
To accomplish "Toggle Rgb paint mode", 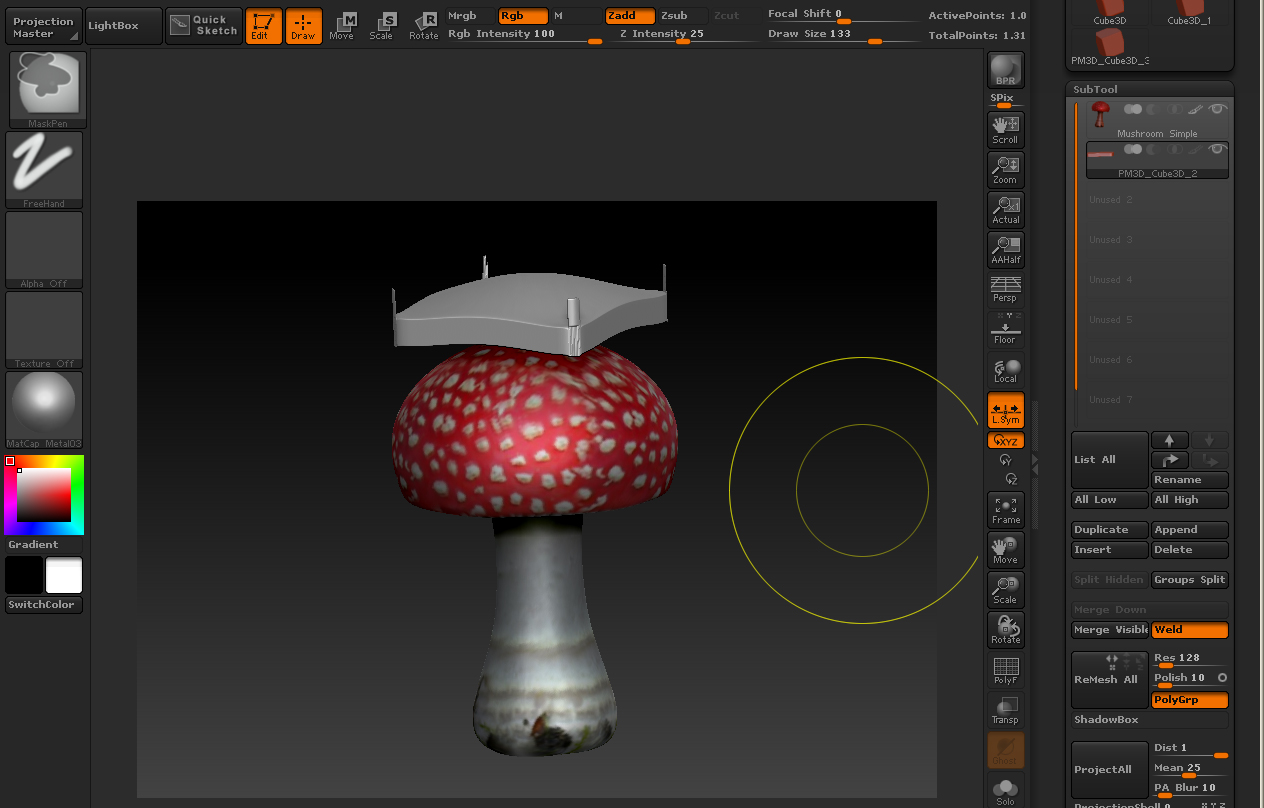I will tap(523, 16).
